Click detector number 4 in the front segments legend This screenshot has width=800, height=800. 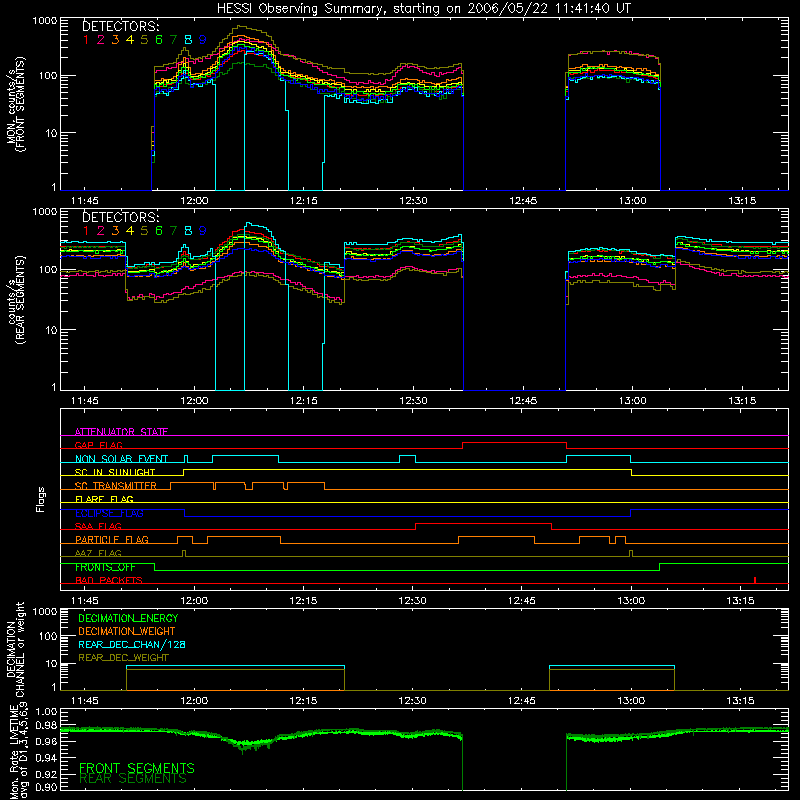(130, 39)
